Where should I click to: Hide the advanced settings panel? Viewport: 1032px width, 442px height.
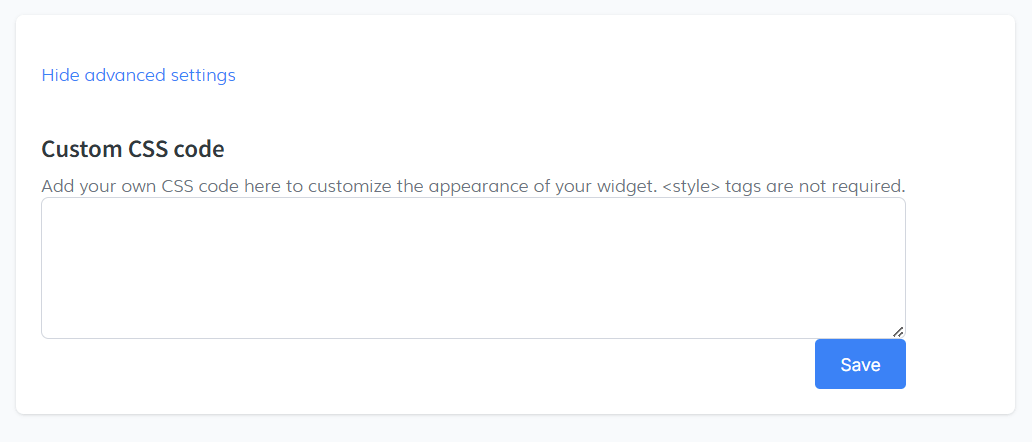pos(138,75)
